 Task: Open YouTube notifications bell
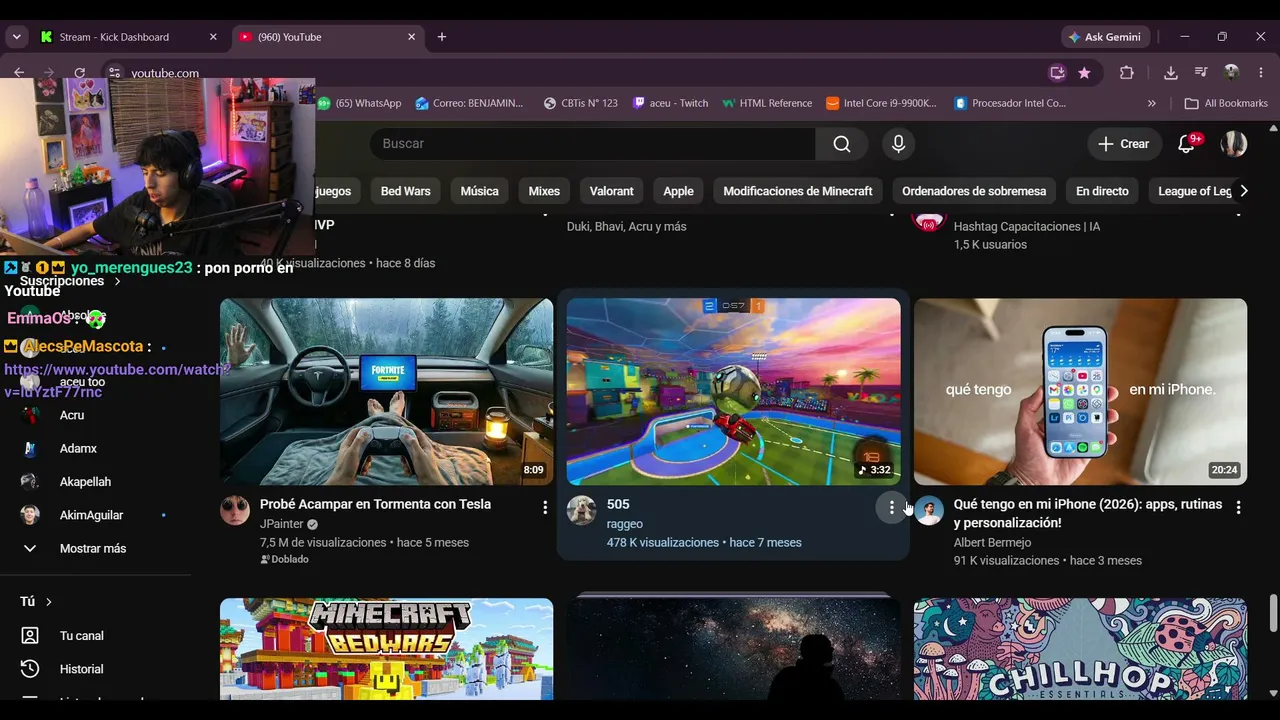click(x=1187, y=144)
